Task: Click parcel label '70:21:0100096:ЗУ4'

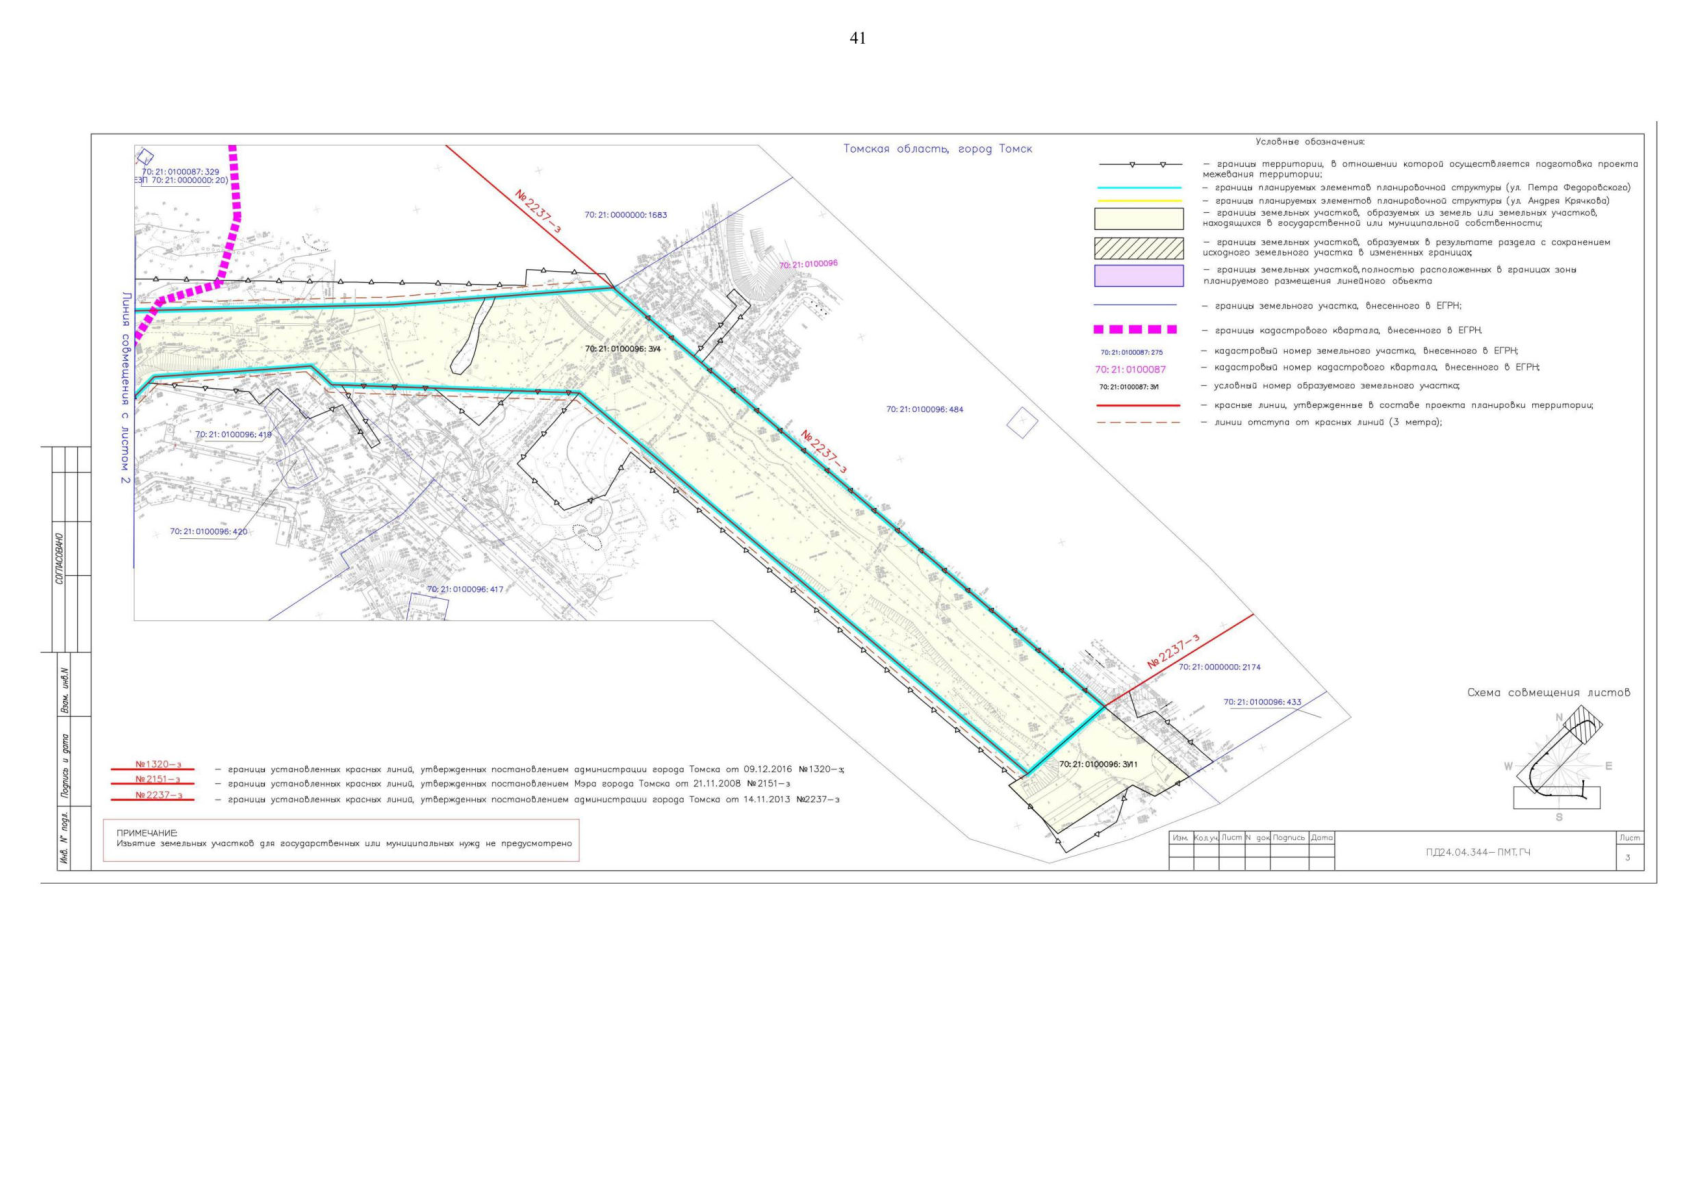Action: tap(623, 349)
